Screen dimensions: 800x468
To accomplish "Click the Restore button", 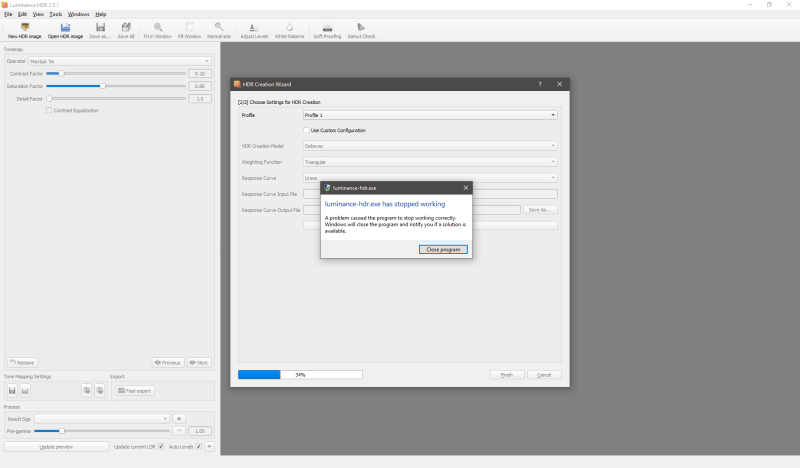I will point(22,362).
